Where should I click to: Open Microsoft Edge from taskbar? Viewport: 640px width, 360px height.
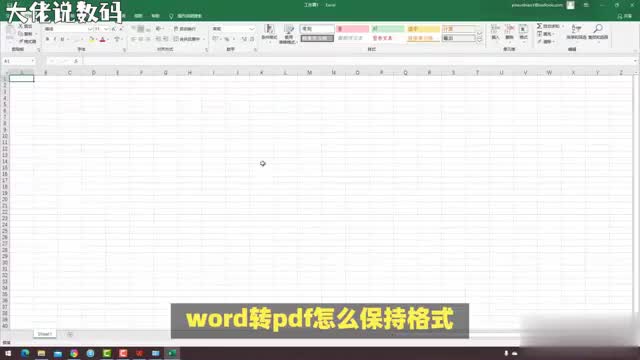[25, 353]
